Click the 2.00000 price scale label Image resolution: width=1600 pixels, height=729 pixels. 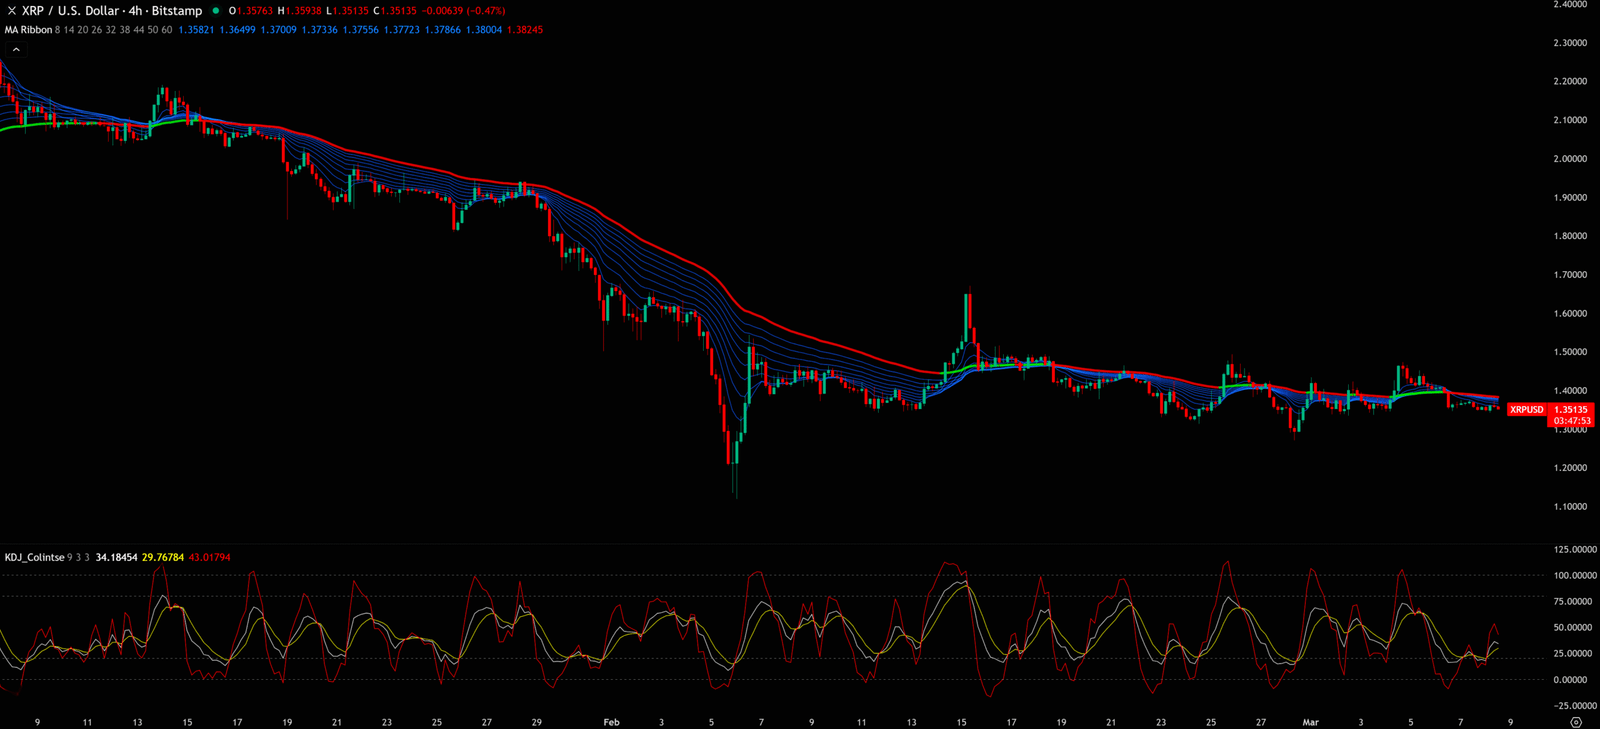(x=1569, y=159)
